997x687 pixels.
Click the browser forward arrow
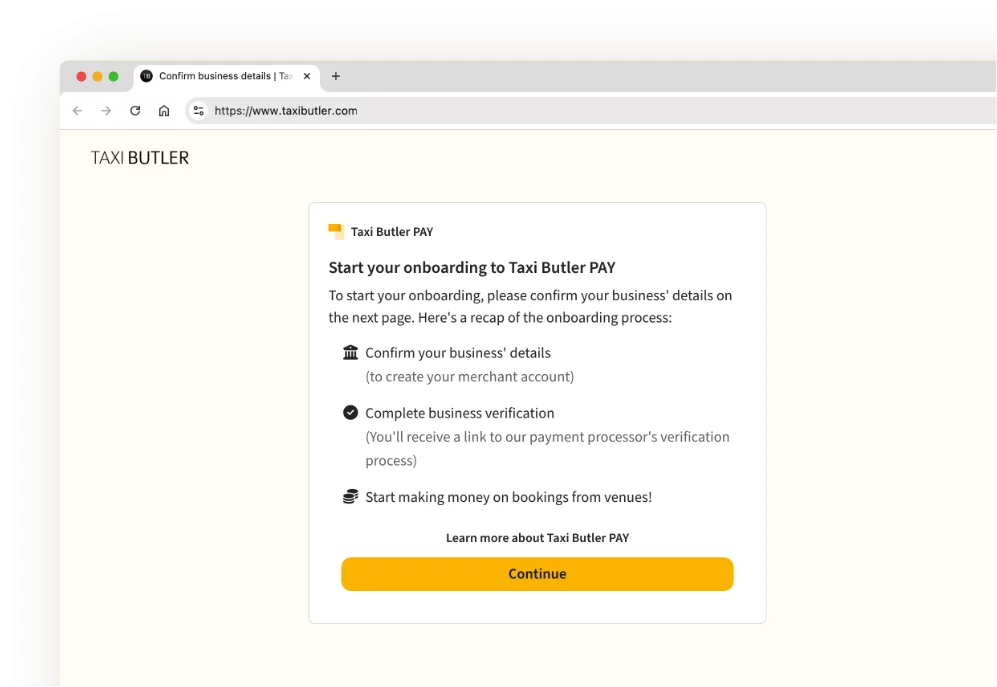(106, 111)
